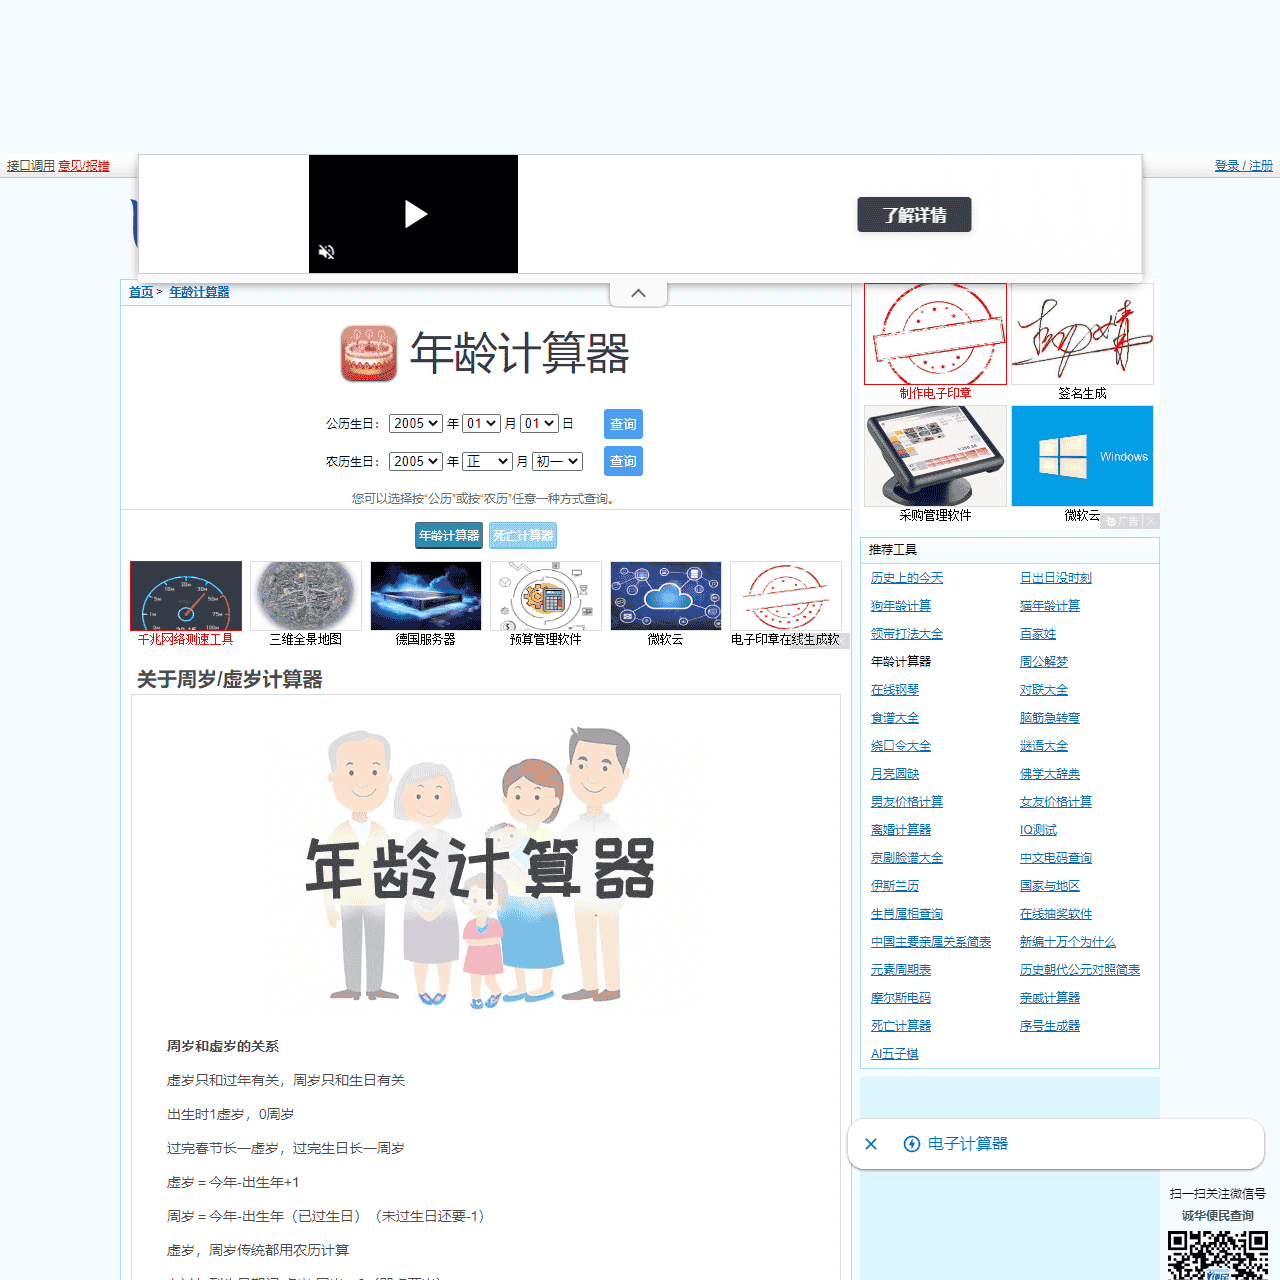
Task: Click the speedometer network speed test thumbnail
Action: [x=186, y=596]
